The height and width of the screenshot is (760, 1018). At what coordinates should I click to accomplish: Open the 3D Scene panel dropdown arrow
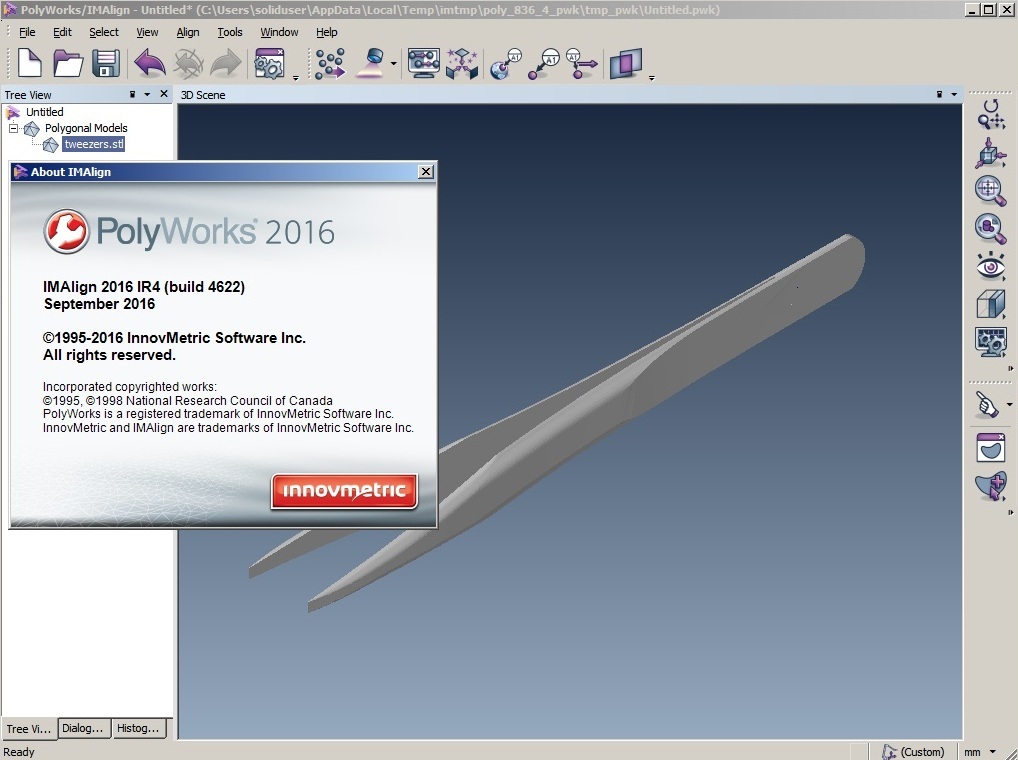click(x=954, y=94)
